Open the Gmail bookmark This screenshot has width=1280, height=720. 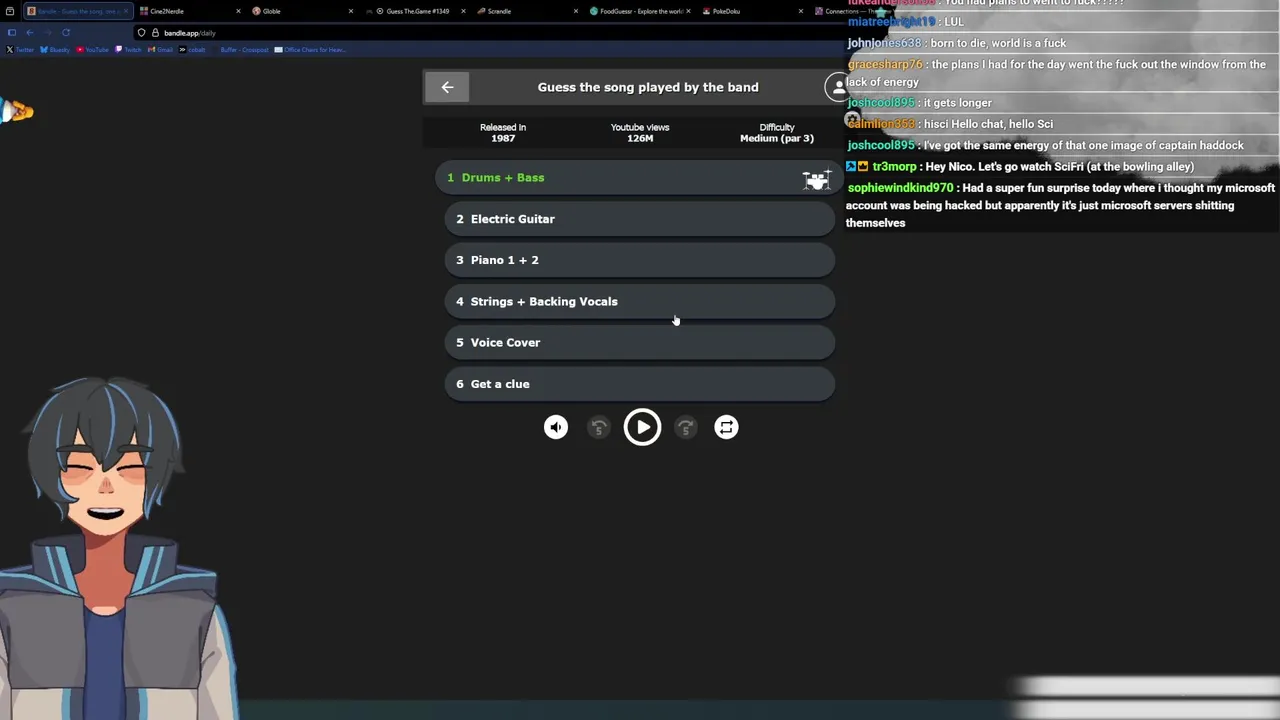pos(161,50)
